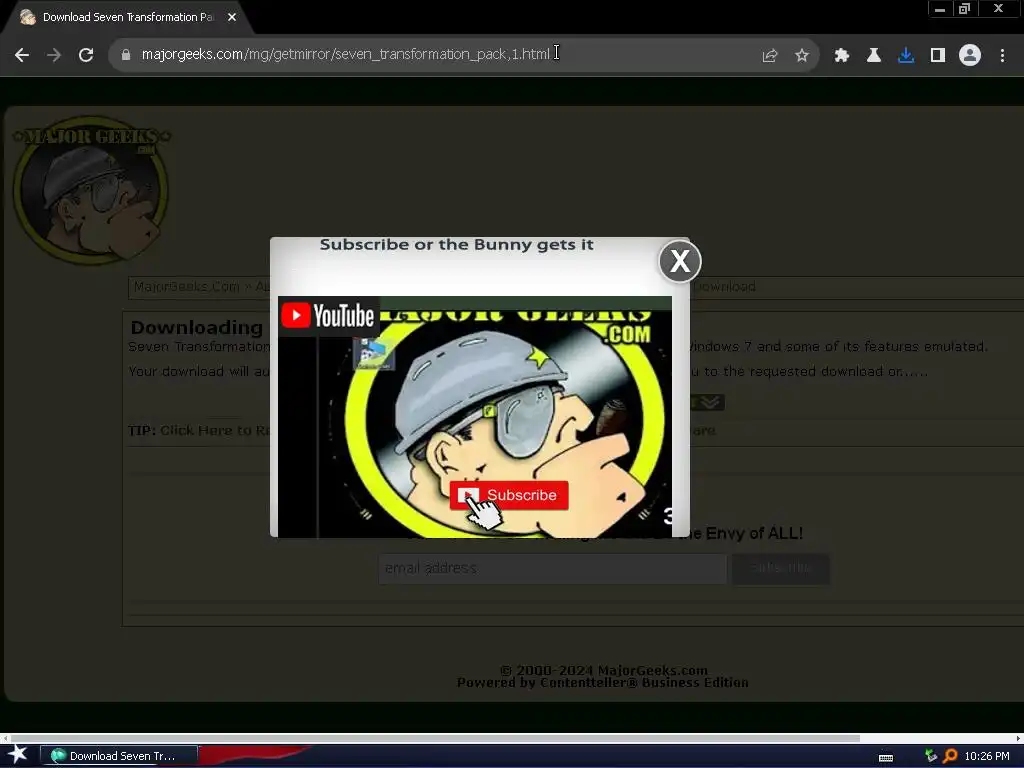
Task: Open the Extensions puzzle icon
Action: (841, 56)
